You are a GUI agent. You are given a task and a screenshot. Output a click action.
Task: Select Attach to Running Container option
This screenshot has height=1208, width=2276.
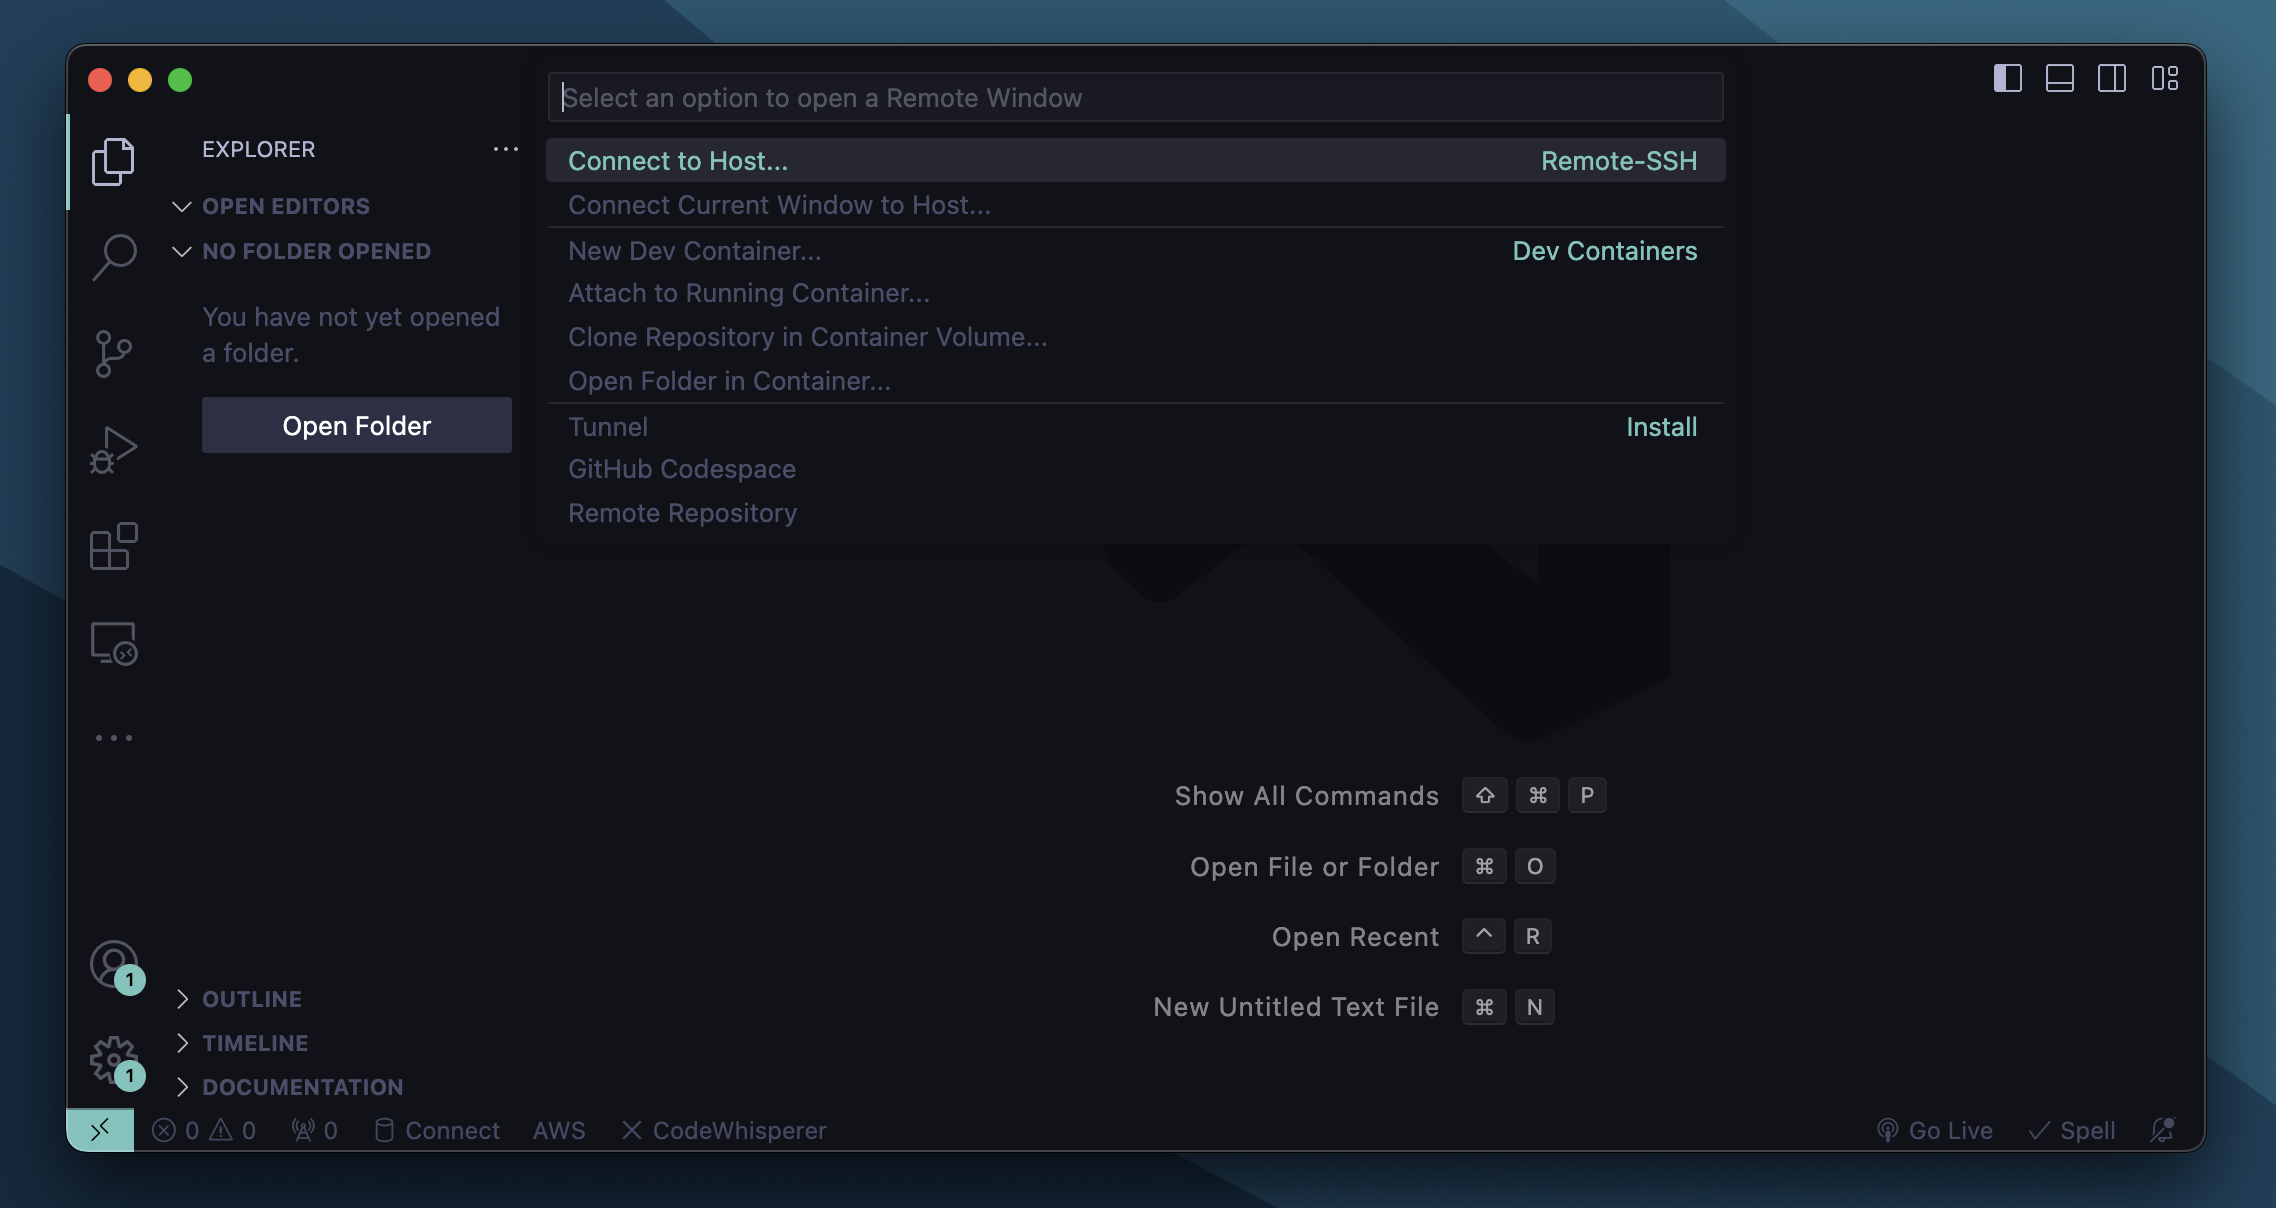(x=748, y=293)
